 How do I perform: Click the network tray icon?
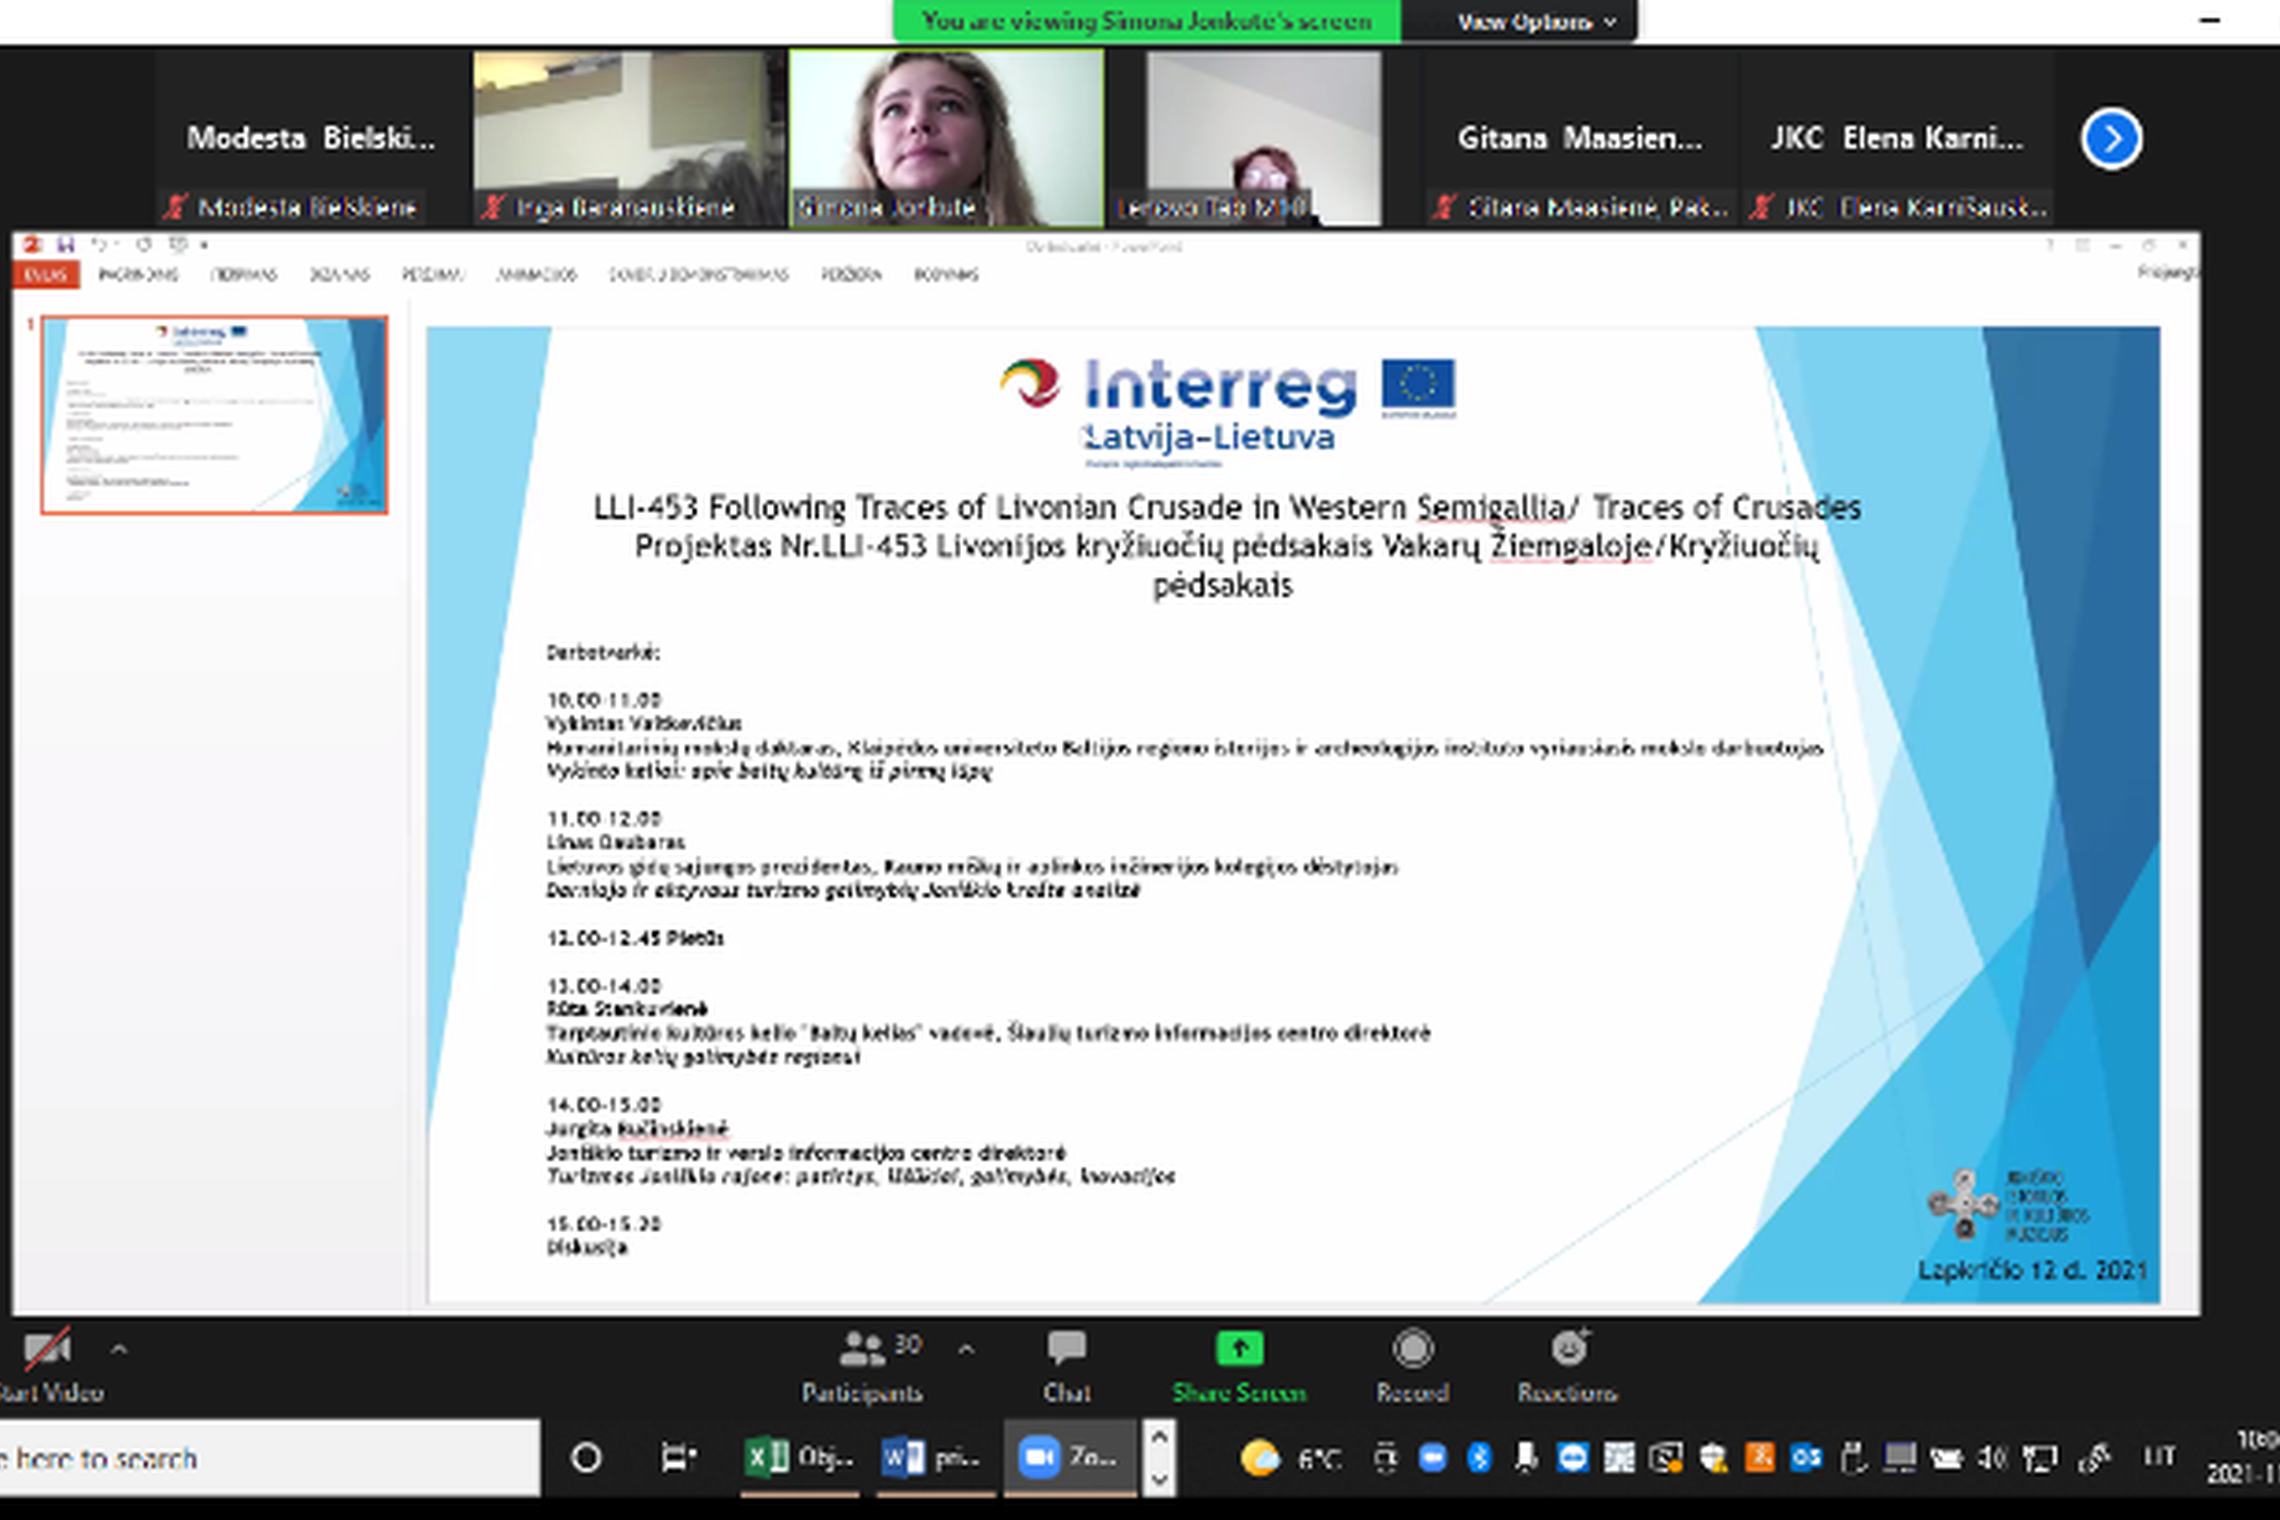click(x=2040, y=1459)
